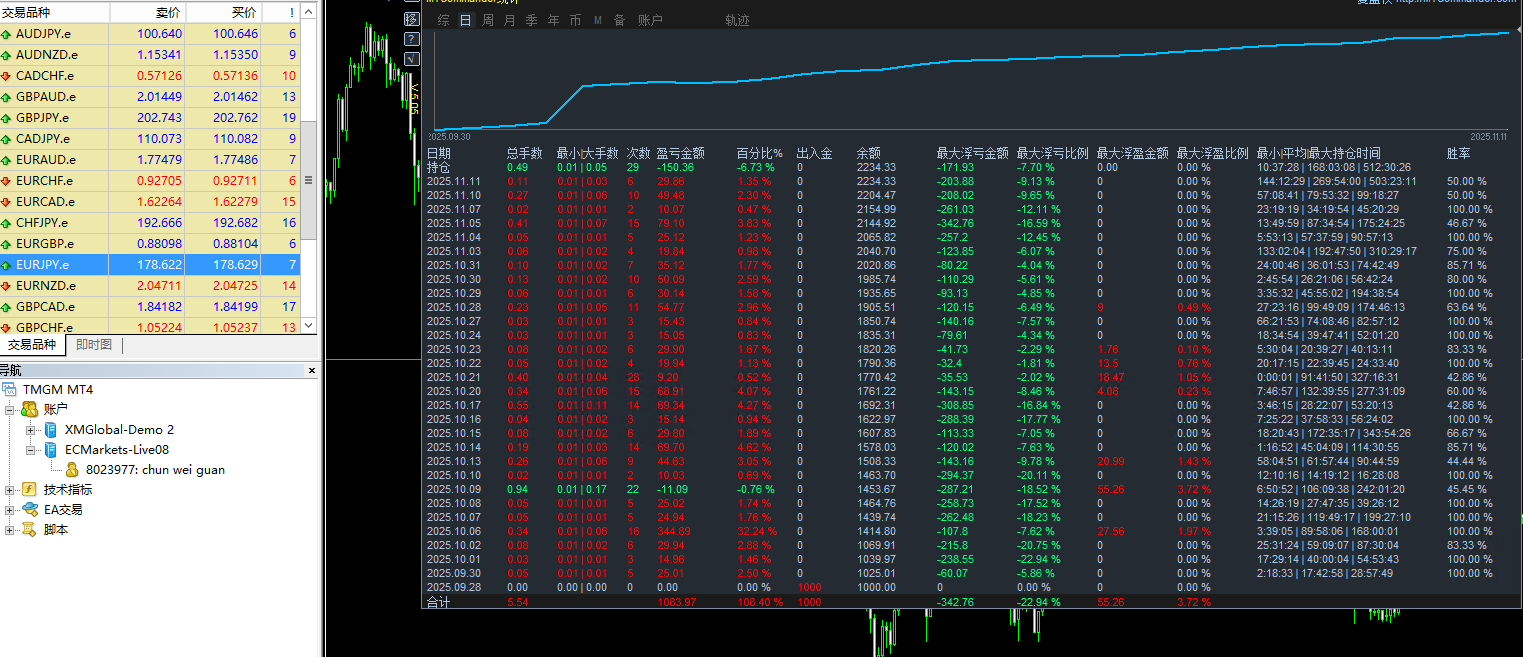
Task: Sort by 买价 ask column header
Action: (224, 12)
